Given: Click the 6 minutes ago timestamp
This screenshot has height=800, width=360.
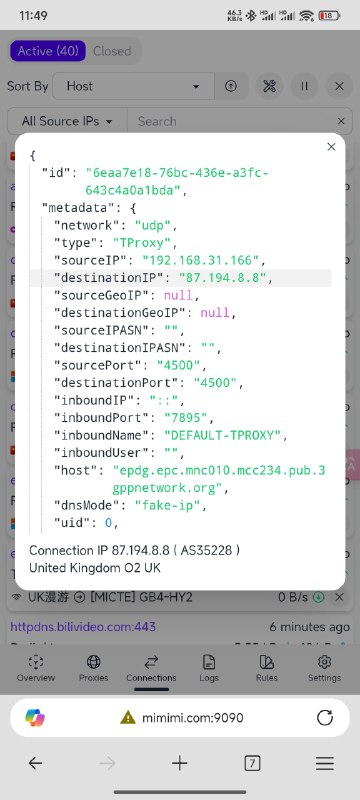Looking at the screenshot, I should pos(310,627).
